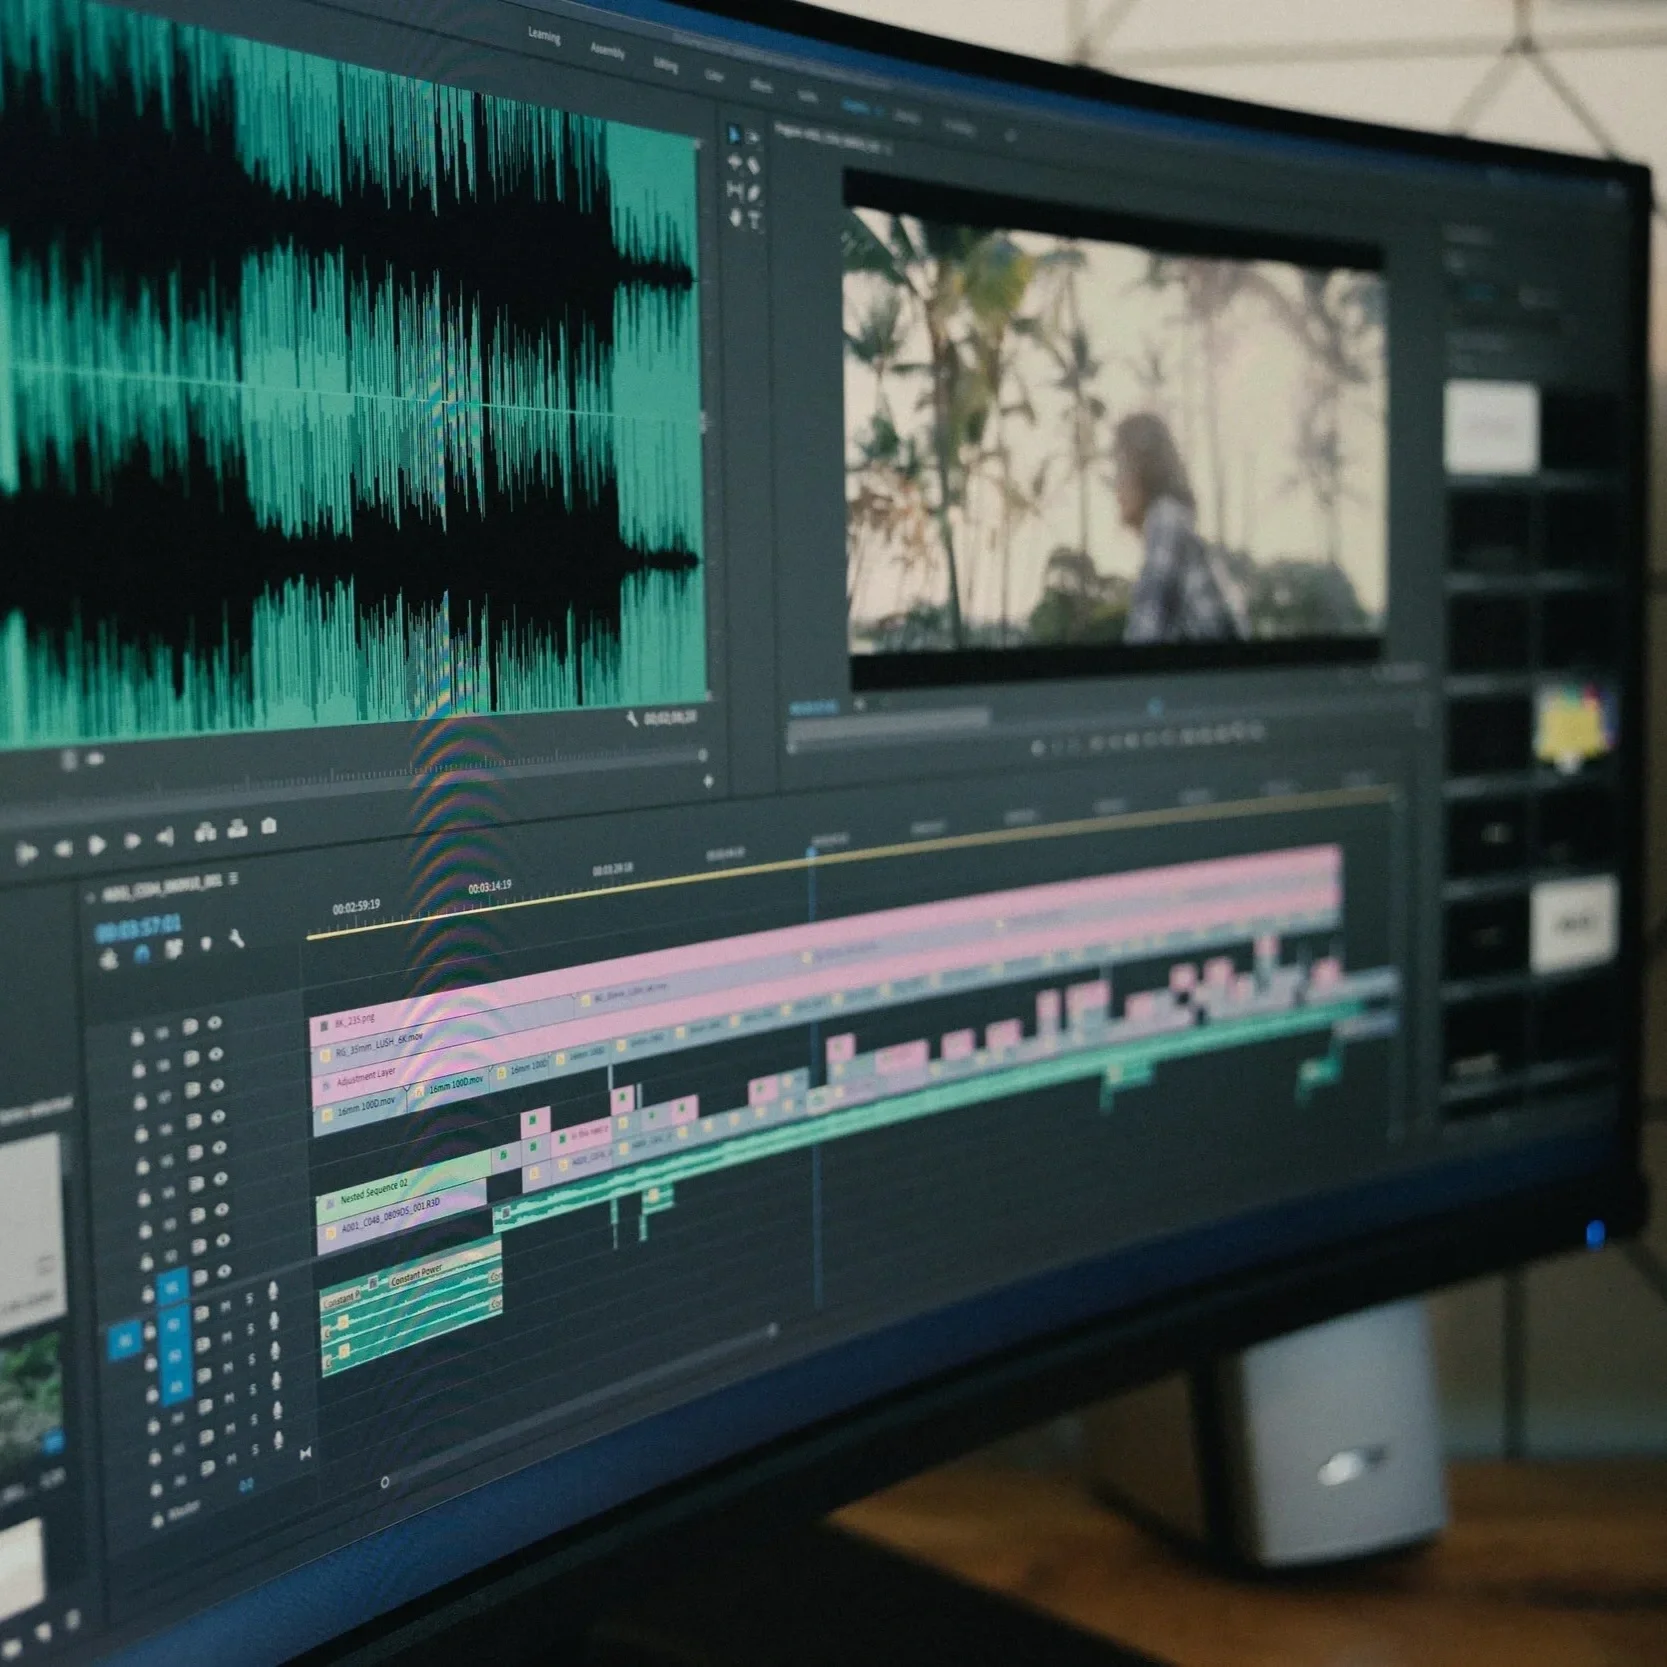Switch to the Learning workspace
Screen dimensions: 1667x1667
pos(544,37)
